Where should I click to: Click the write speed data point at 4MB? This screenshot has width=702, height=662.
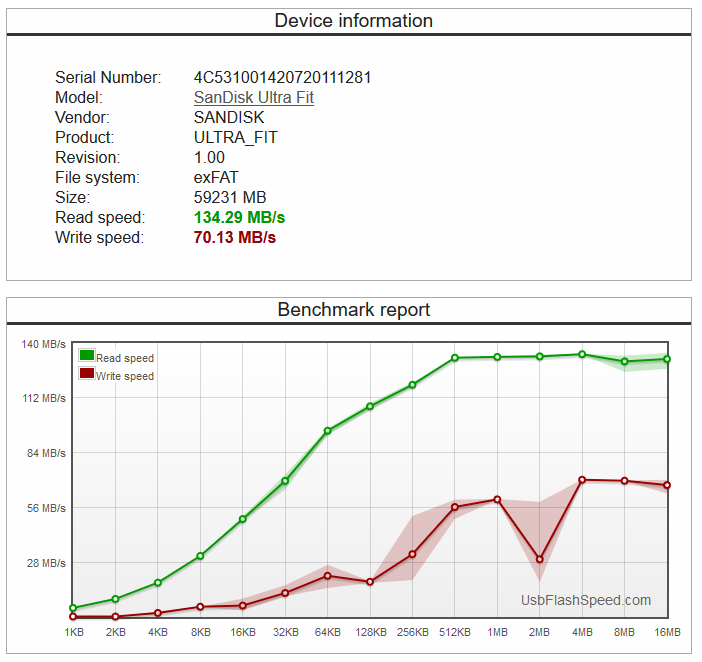click(x=582, y=480)
